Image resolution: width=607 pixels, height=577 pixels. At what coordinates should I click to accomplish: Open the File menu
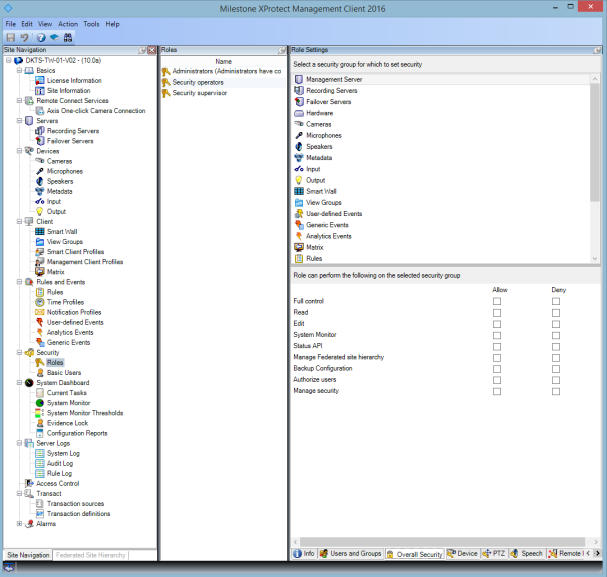point(10,24)
